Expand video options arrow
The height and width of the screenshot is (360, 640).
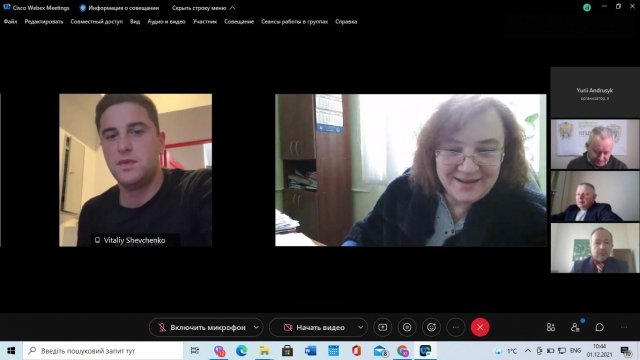click(x=360, y=327)
